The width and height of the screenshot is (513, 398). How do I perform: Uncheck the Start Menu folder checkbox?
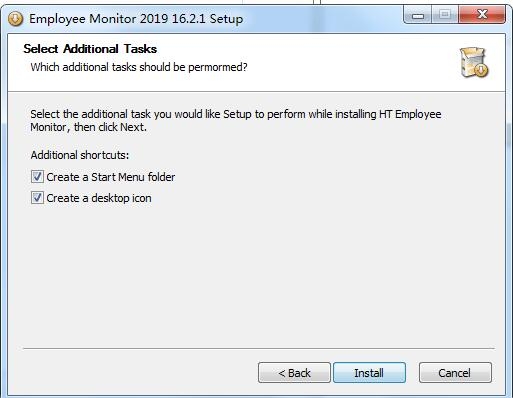(37, 177)
